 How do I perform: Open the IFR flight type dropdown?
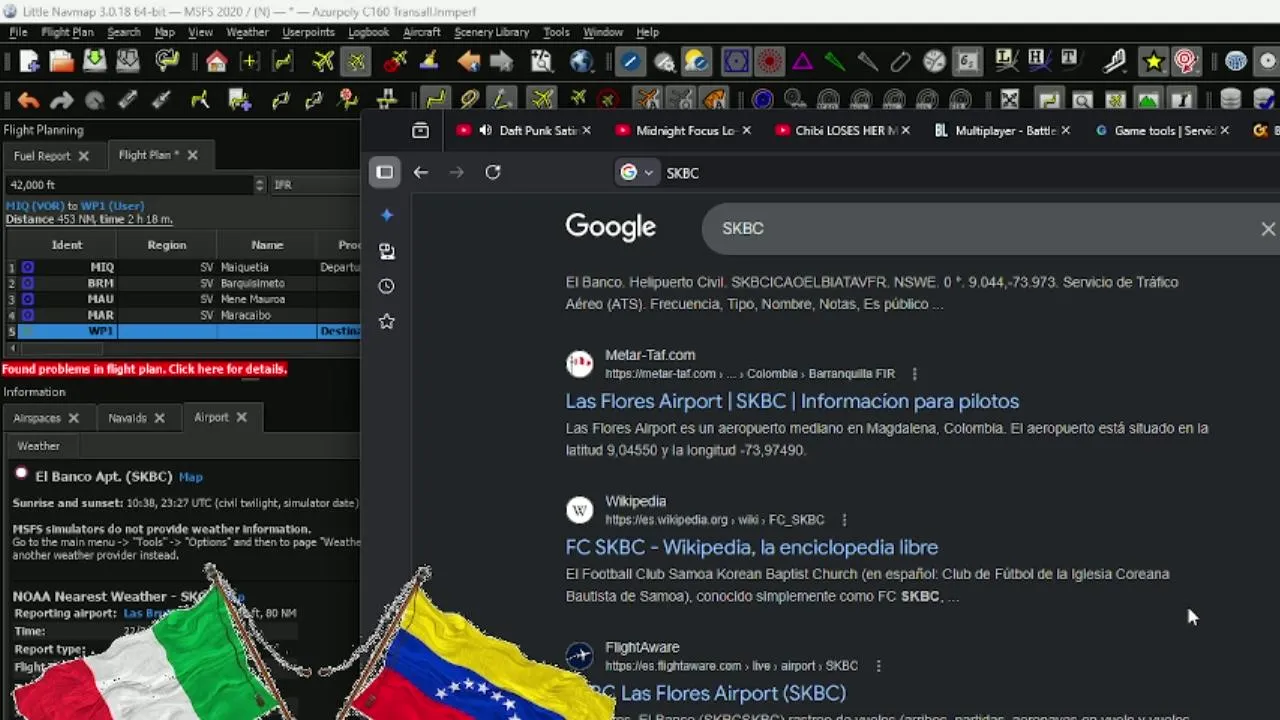click(x=314, y=184)
